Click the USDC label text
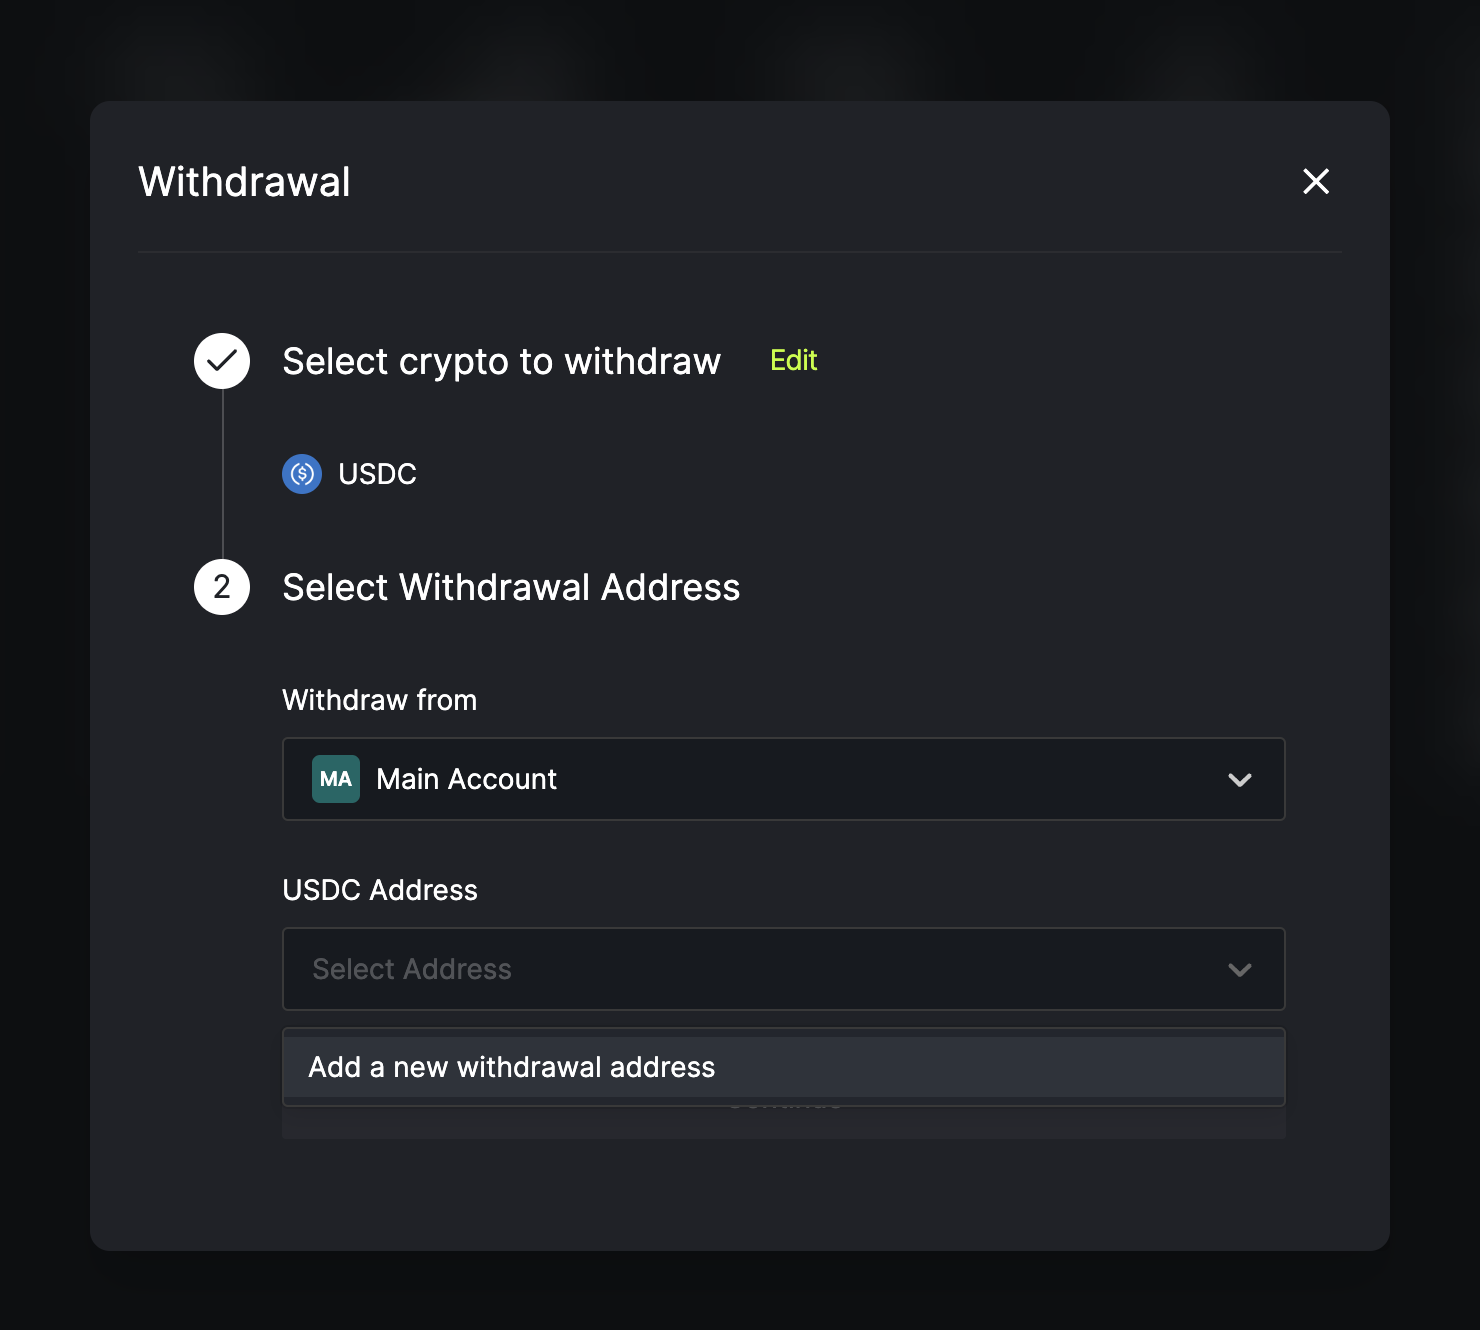1480x1330 pixels. point(377,474)
